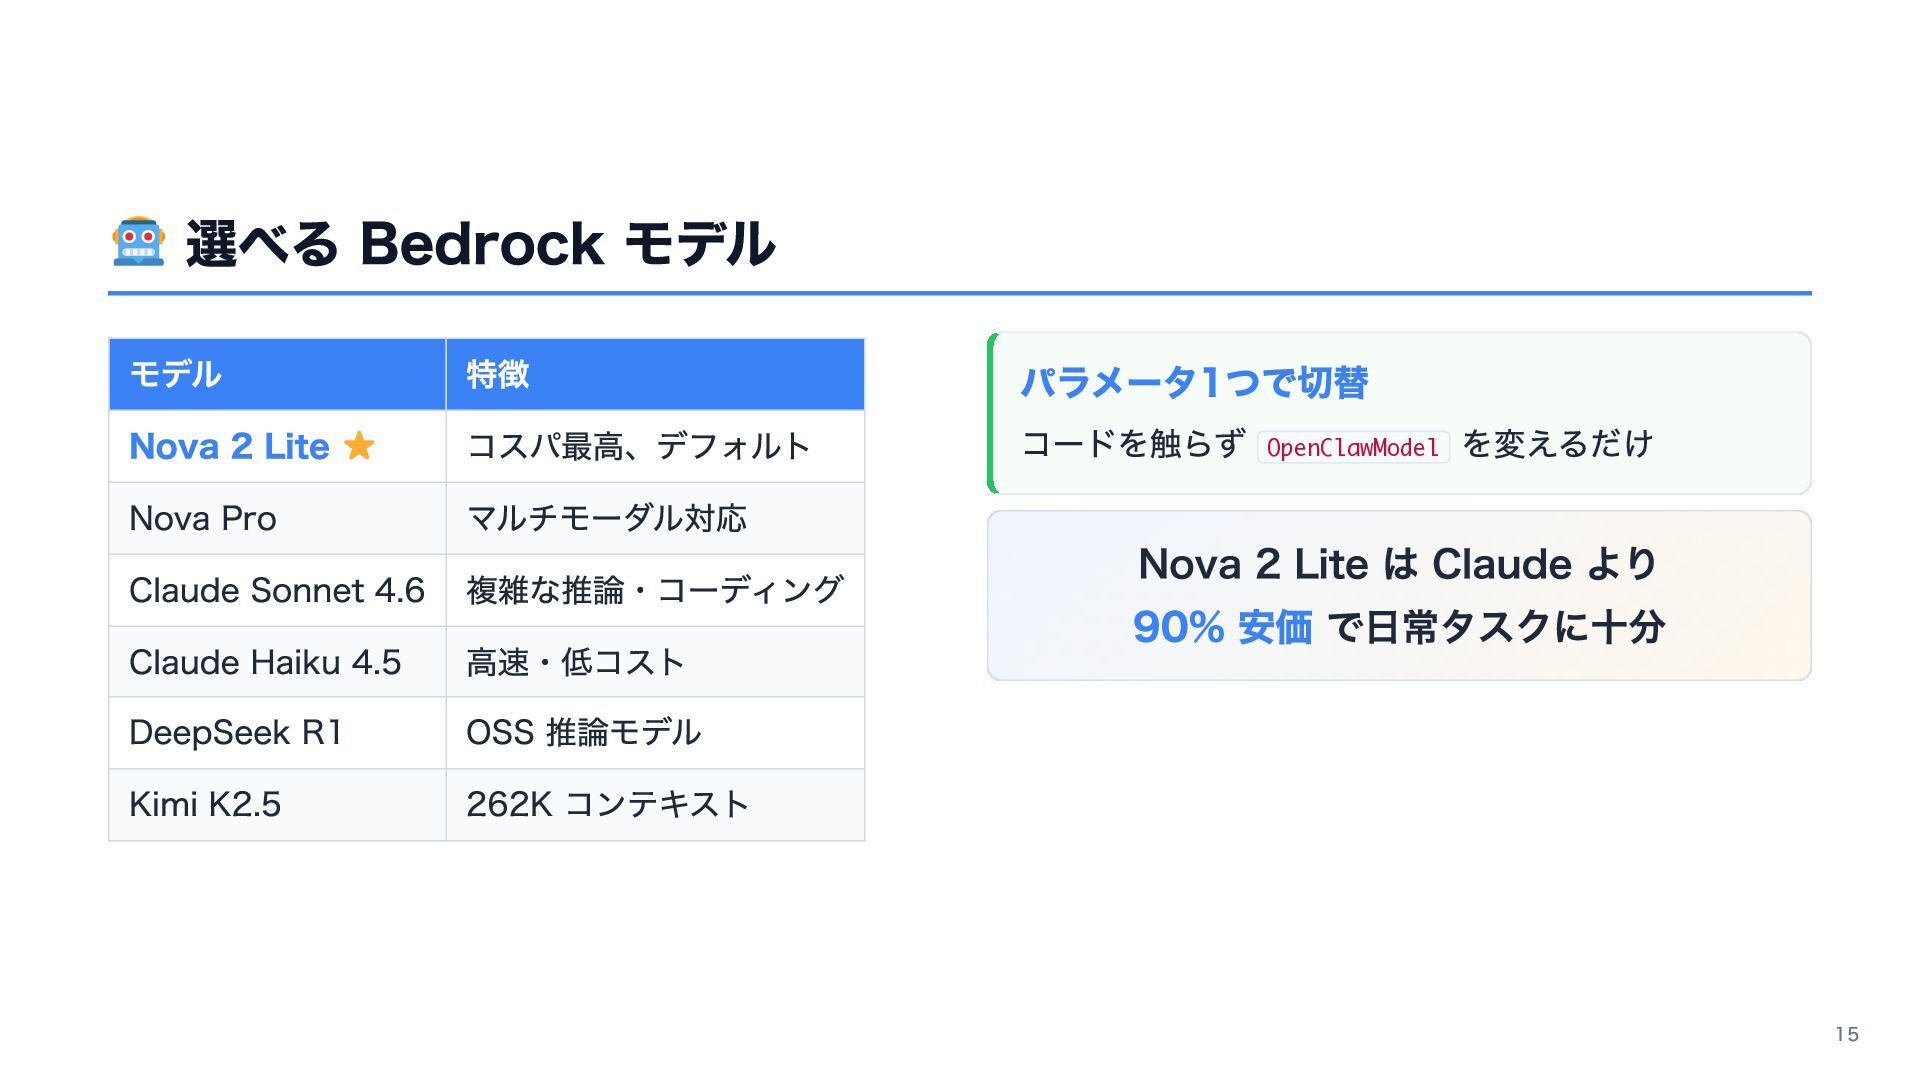Select the Nova 2 Lite model cell

pos(277,446)
